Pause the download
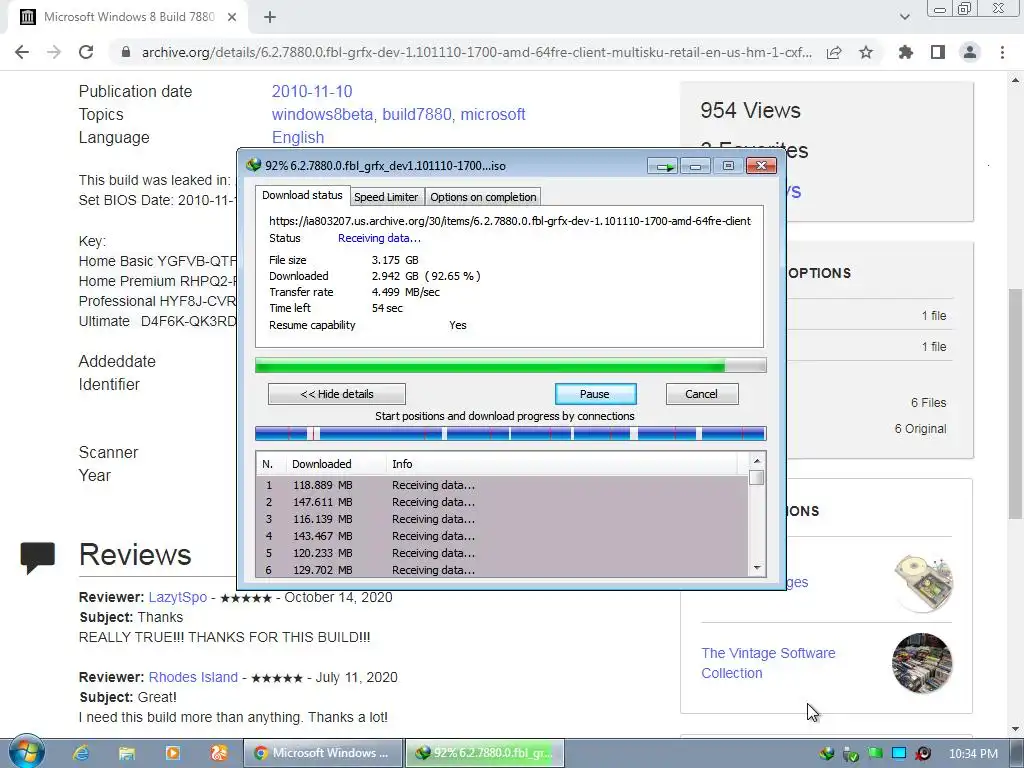The width and height of the screenshot is (1024, 768). pyautogui.click(x=595, y=394)
